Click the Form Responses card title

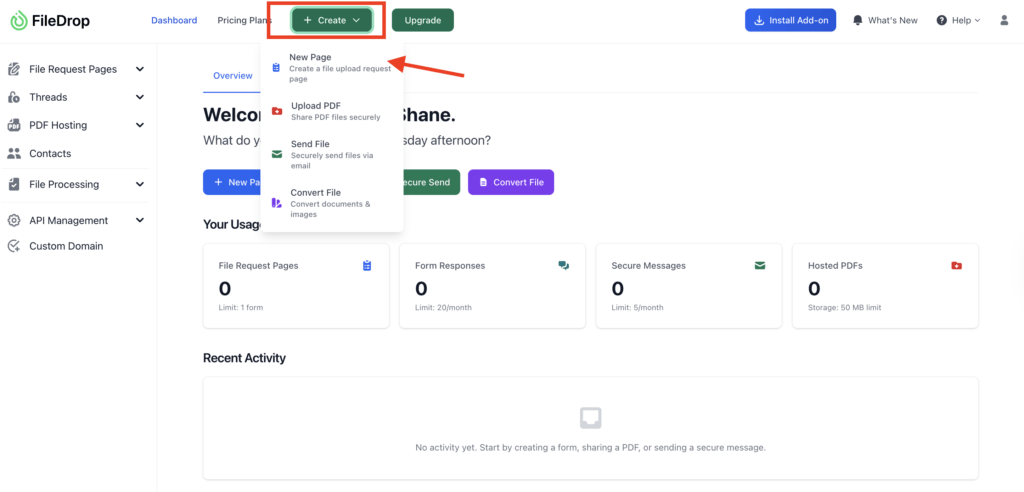coord(450,266)
